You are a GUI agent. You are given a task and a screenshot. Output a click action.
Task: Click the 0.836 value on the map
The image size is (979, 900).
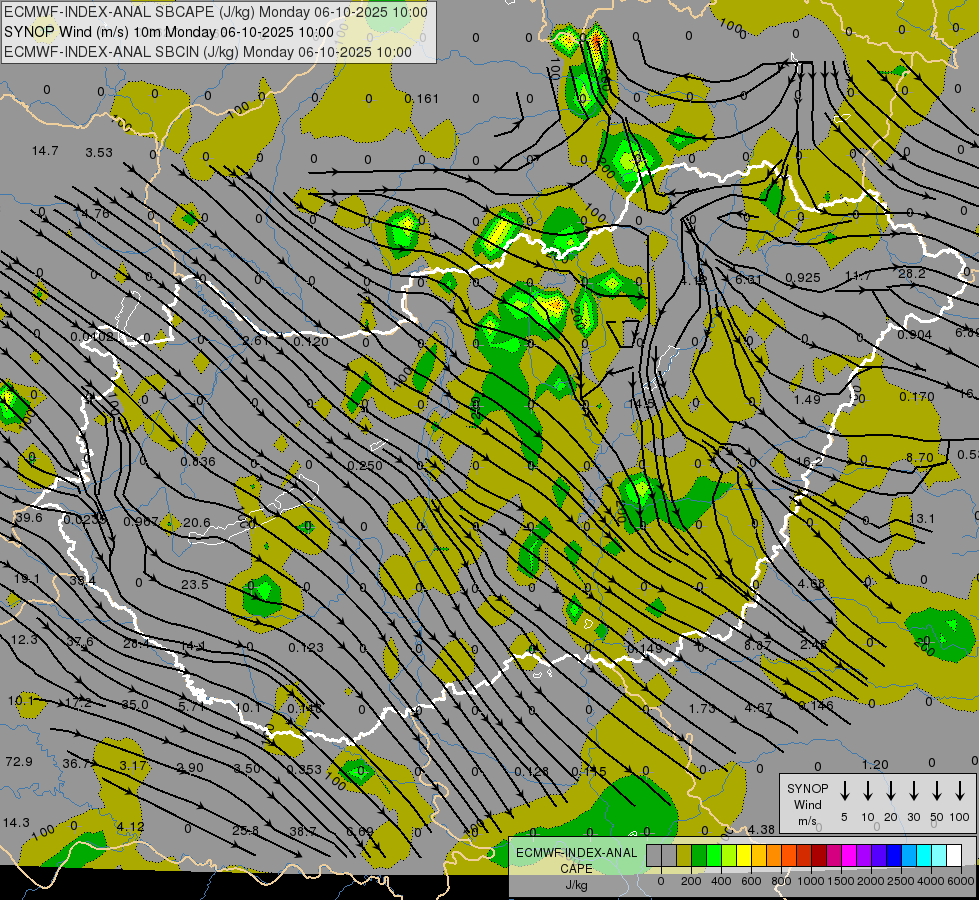198,462
